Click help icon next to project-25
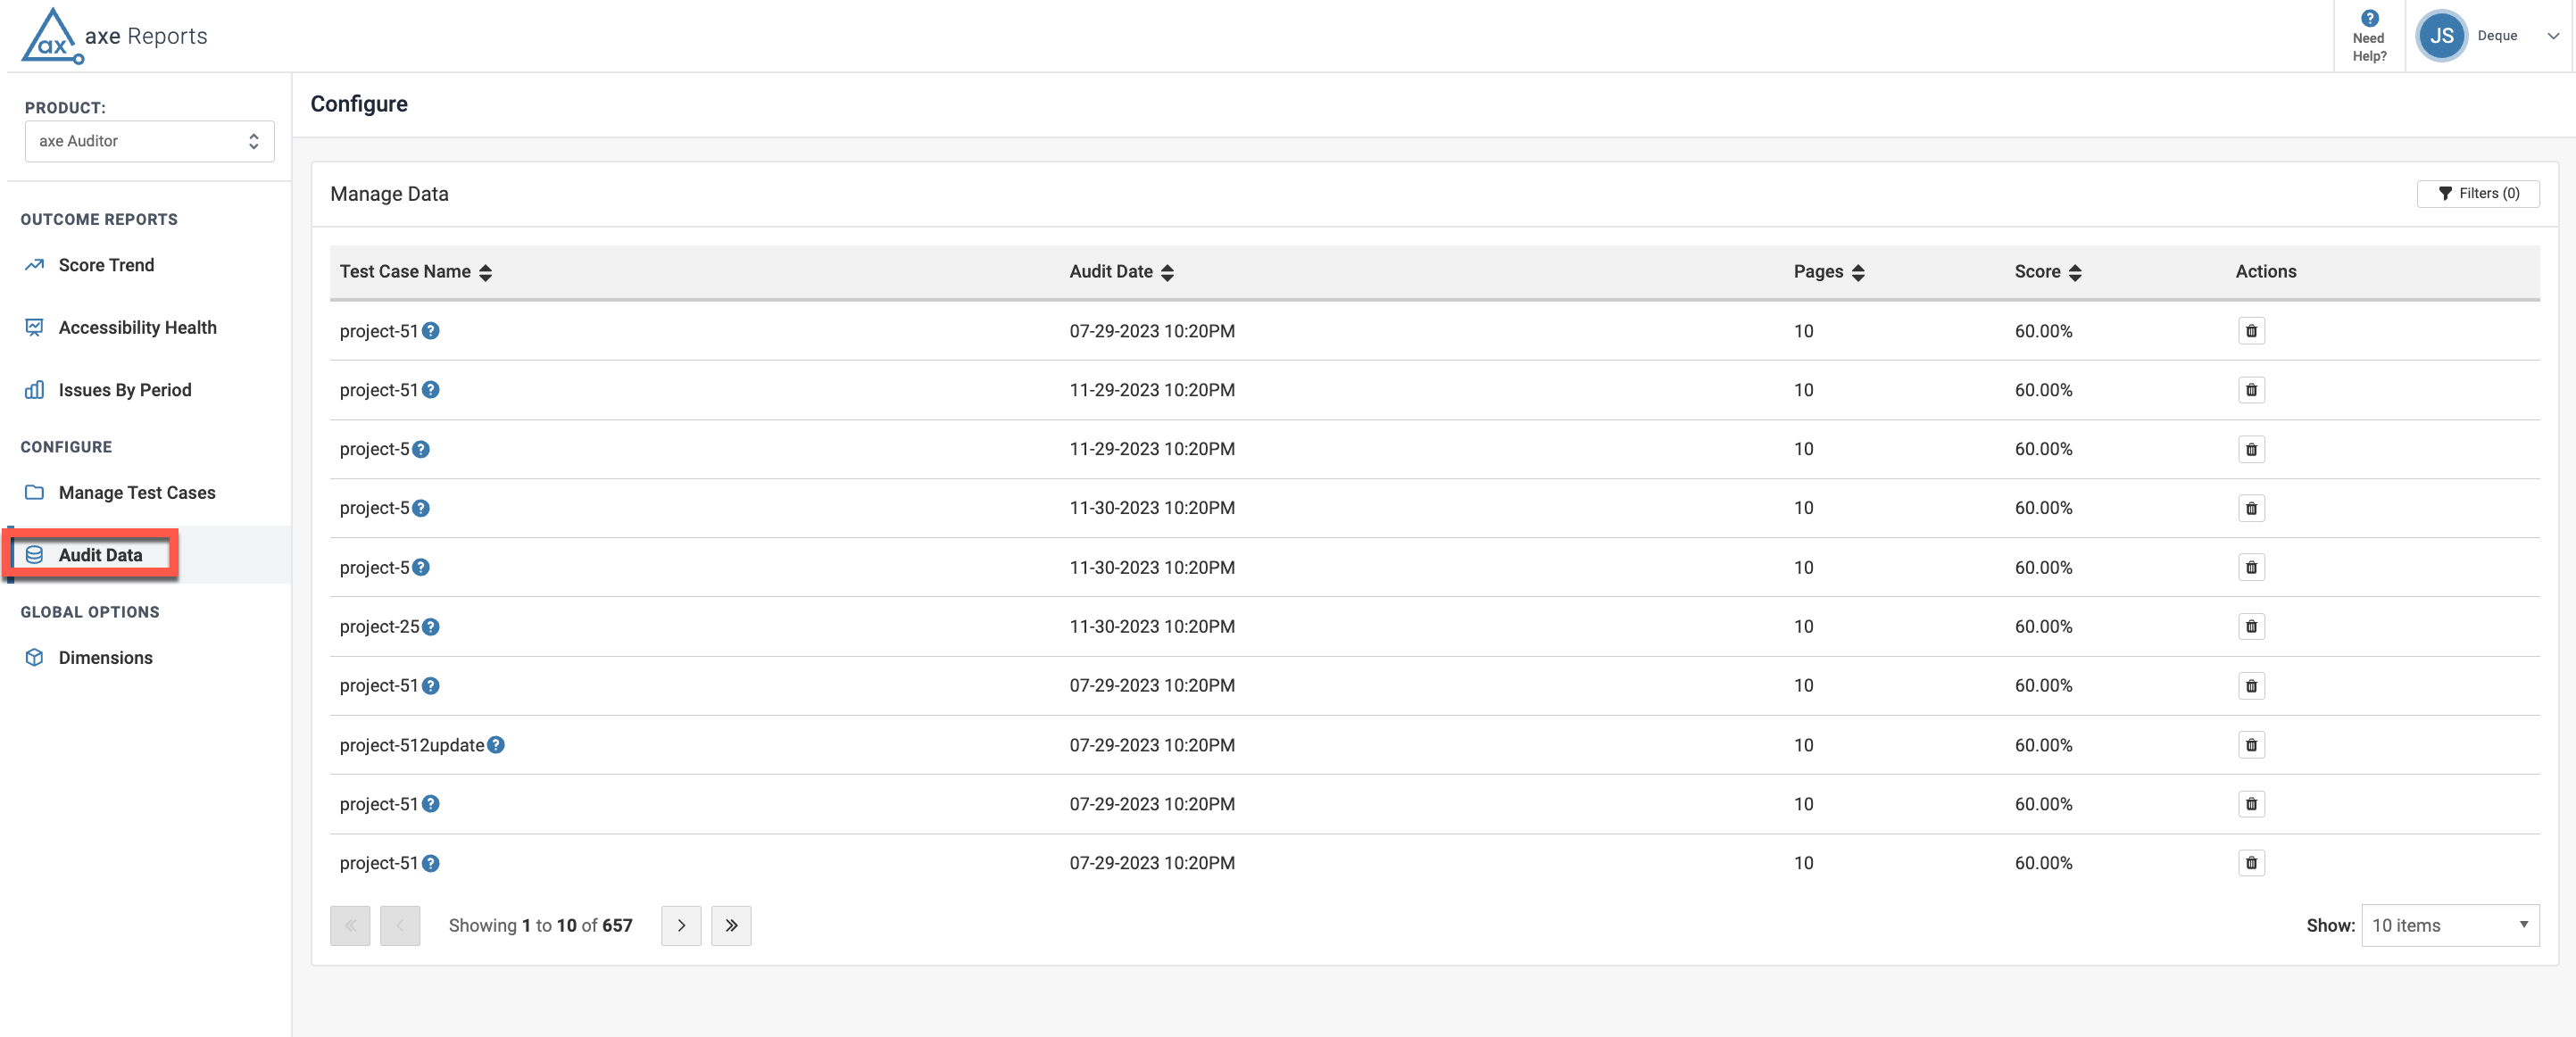2576x1037 pixels. click(431, 627)
